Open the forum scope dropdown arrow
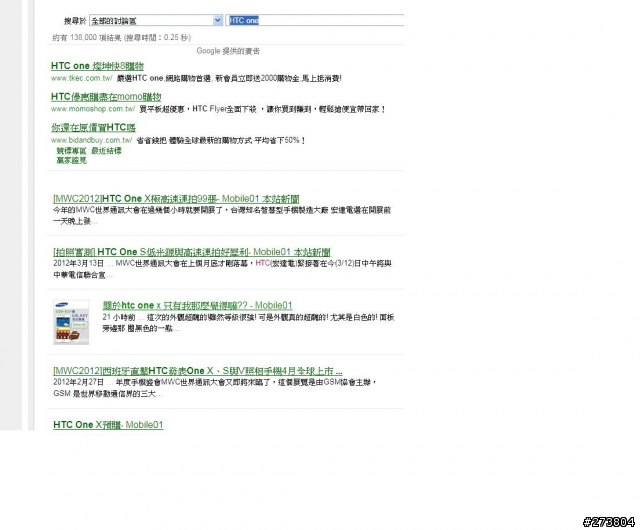 [218, 20]
